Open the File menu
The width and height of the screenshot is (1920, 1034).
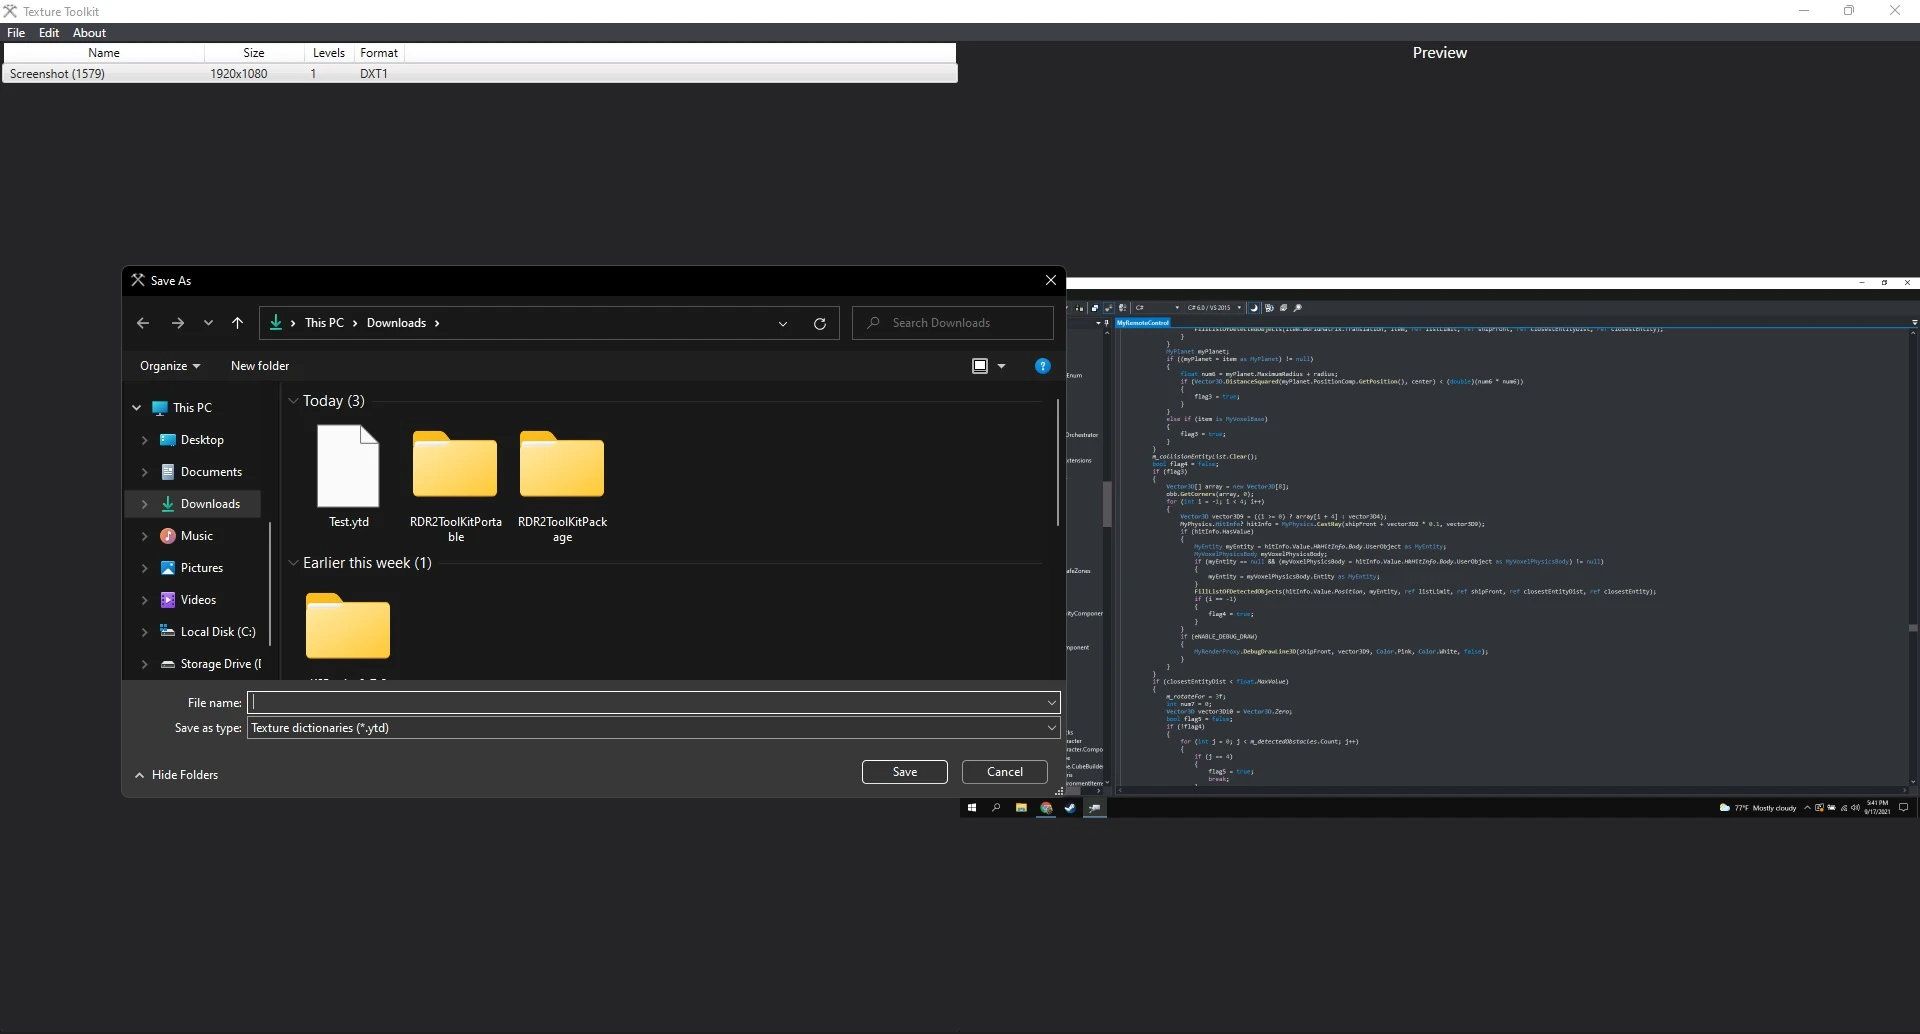16,33
